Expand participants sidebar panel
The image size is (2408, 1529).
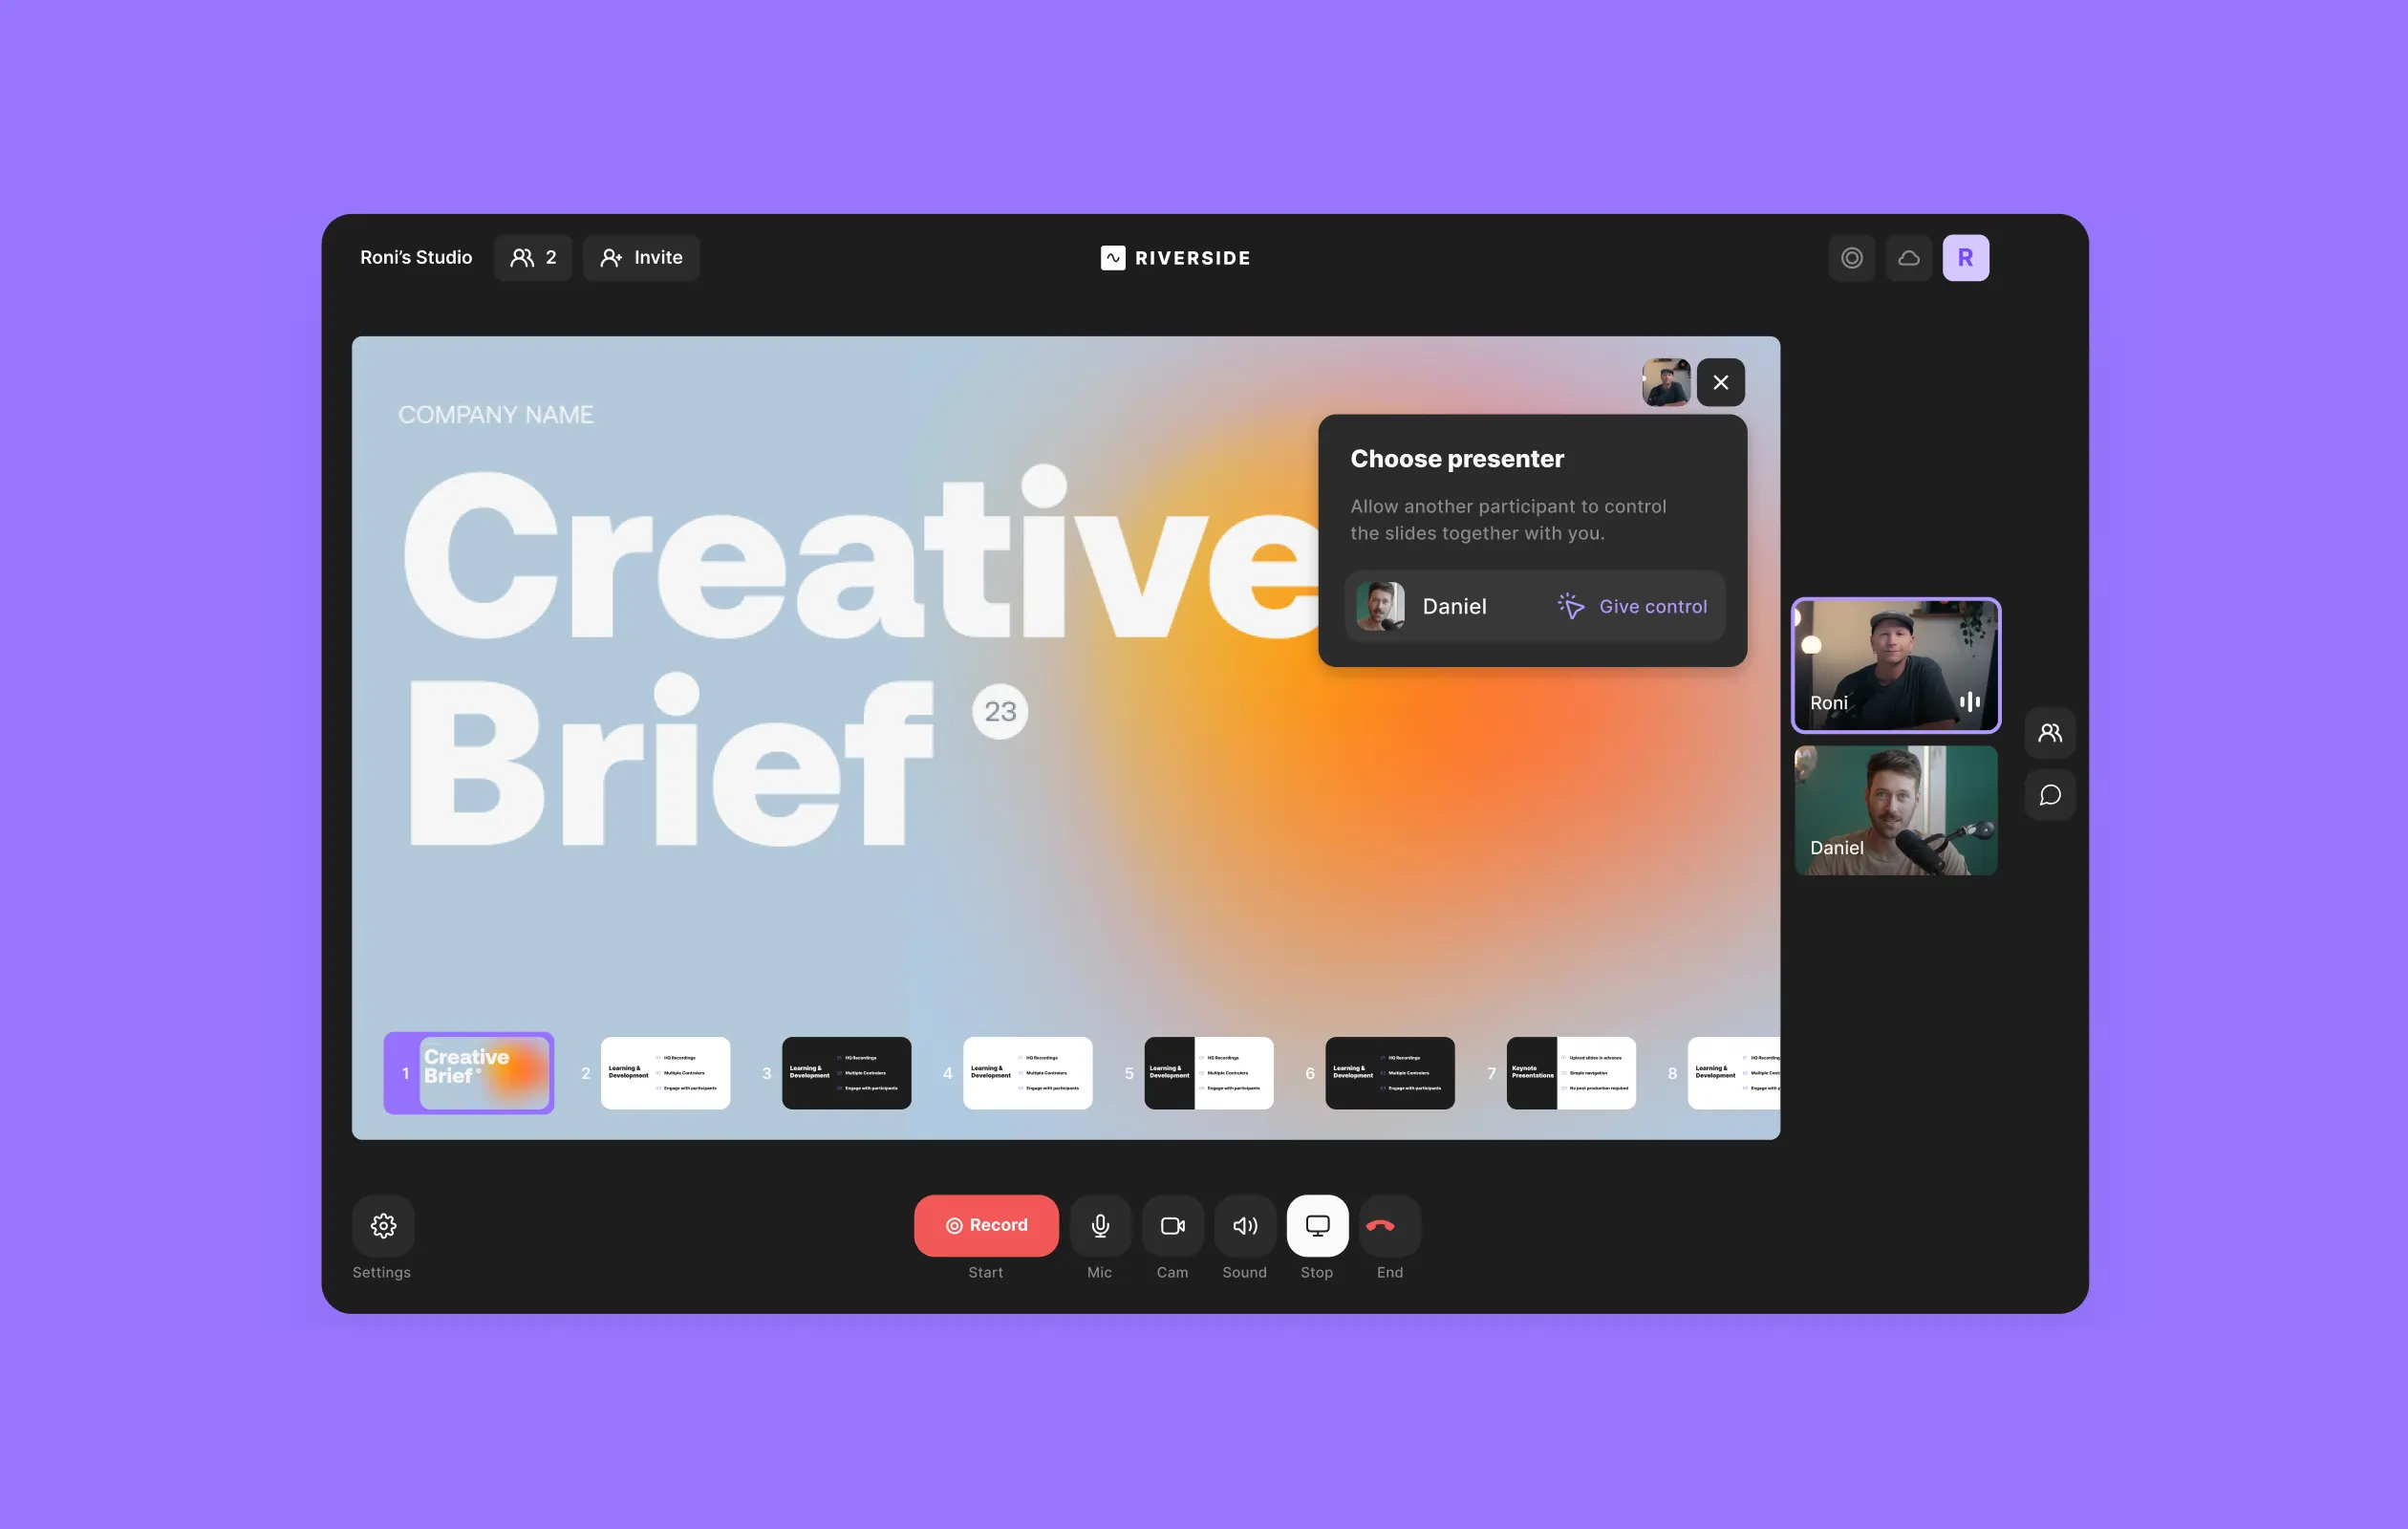2048,732
